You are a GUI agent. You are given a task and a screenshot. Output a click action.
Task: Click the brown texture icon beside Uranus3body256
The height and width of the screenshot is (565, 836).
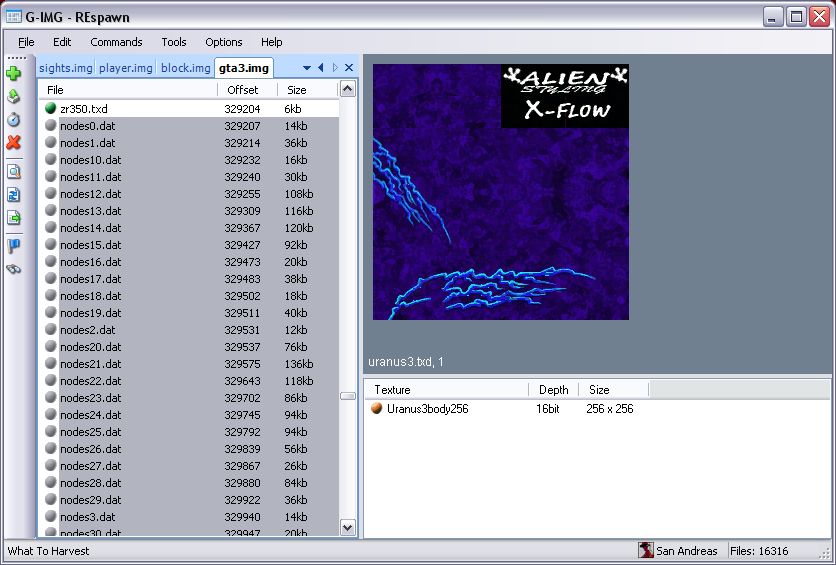[376, 408]
